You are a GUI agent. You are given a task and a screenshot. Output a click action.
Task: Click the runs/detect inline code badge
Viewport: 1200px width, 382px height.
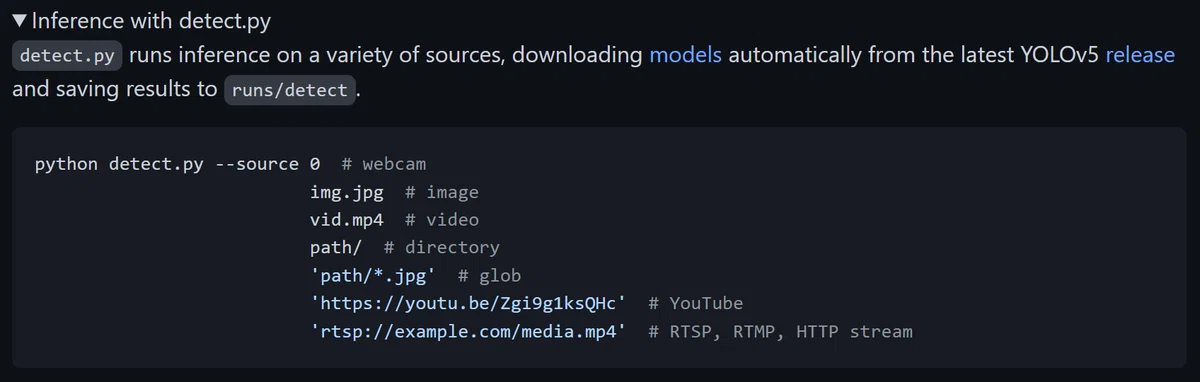click(289, 90)
